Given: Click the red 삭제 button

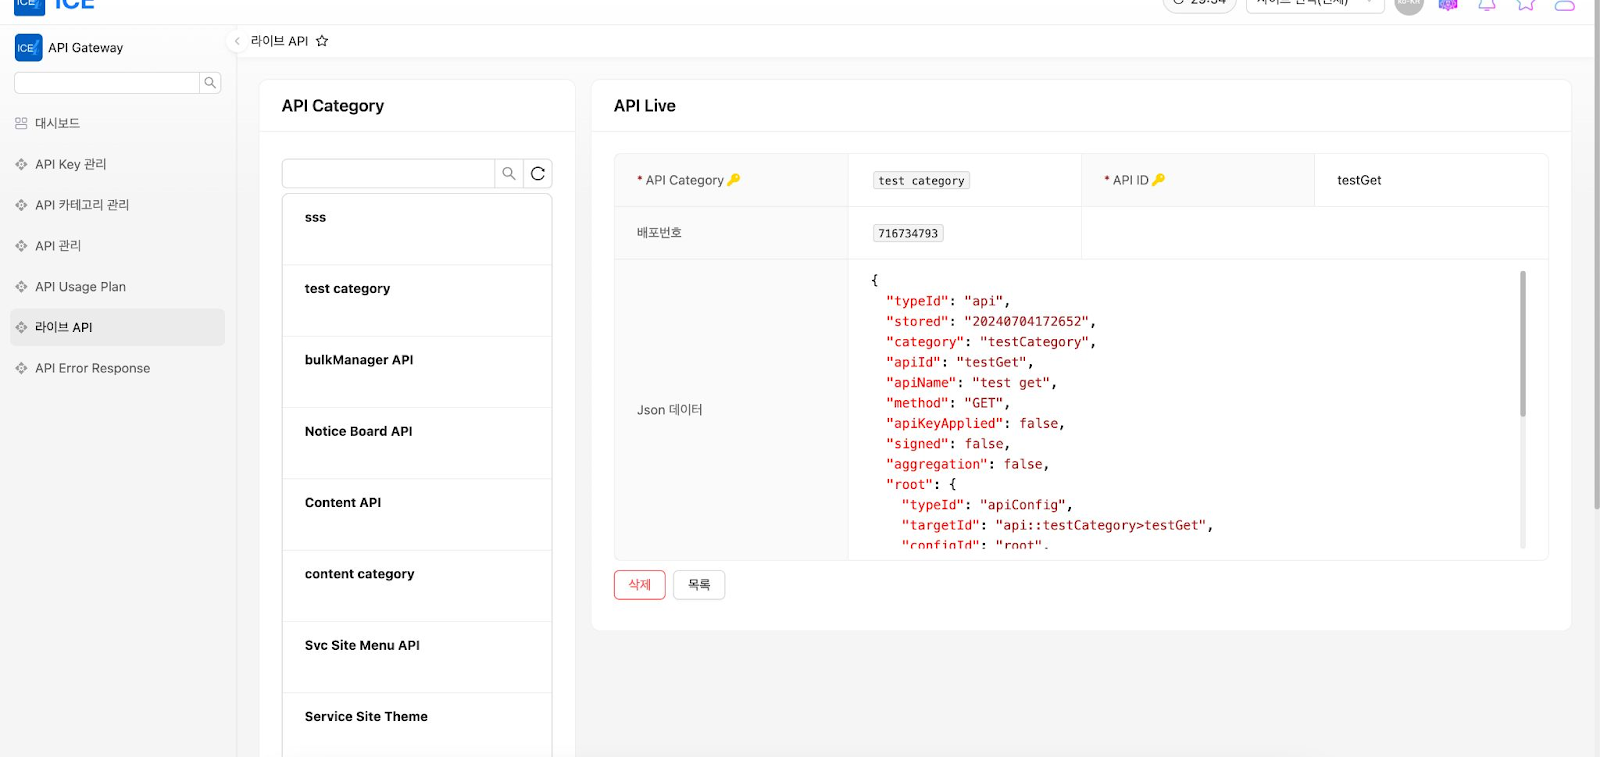Looking at the screenshot, I should tap(639, 585).
